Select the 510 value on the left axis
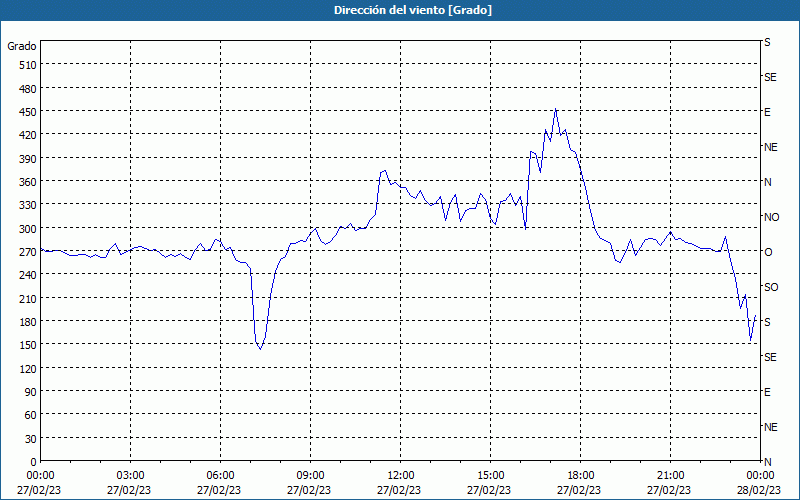The image size is (800, 500). pyautogui.click(x=28, y=65)
